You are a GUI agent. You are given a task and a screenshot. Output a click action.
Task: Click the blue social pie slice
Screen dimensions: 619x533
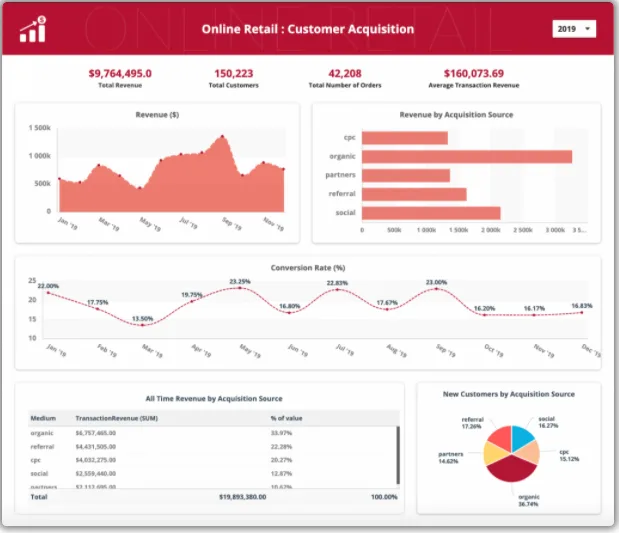[521, 437]
